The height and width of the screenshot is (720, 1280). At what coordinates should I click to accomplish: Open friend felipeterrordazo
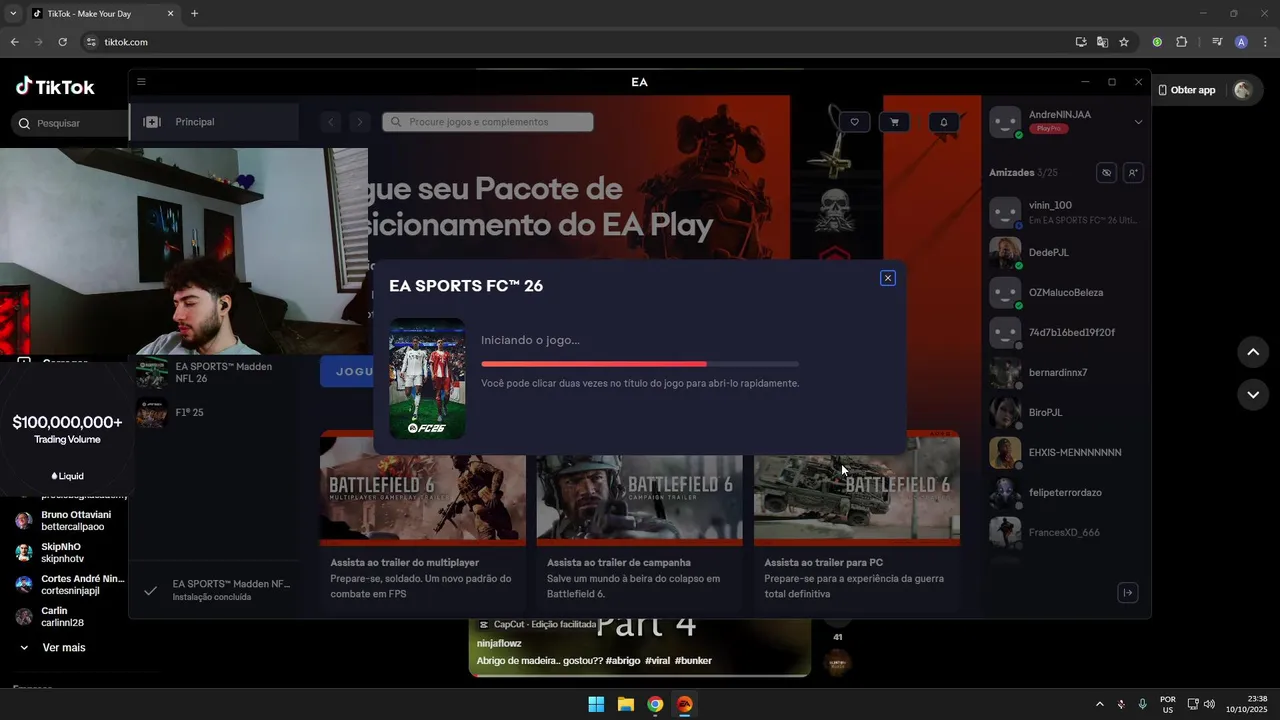pos(1066,492)
